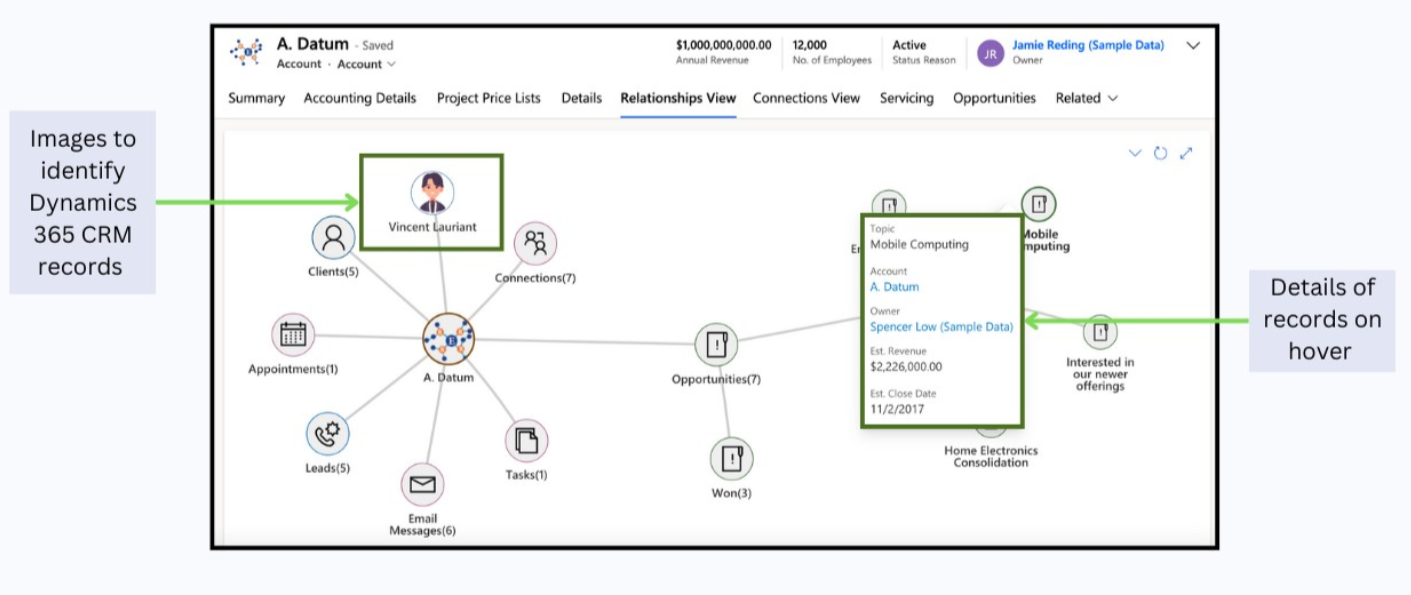The width and height of the screenshot is (1411, 595).
Task: Select the Details tab
Action: [x=581, y=98]
